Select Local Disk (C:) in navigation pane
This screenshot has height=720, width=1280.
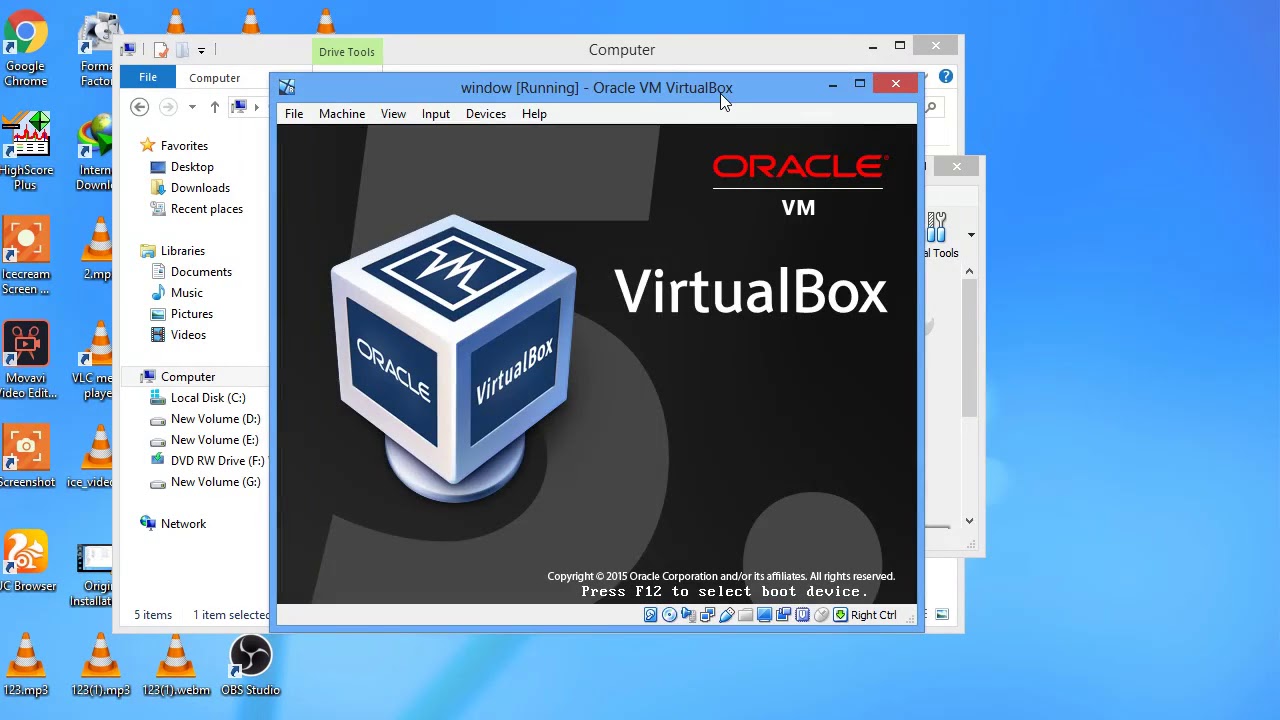point(208,398)
